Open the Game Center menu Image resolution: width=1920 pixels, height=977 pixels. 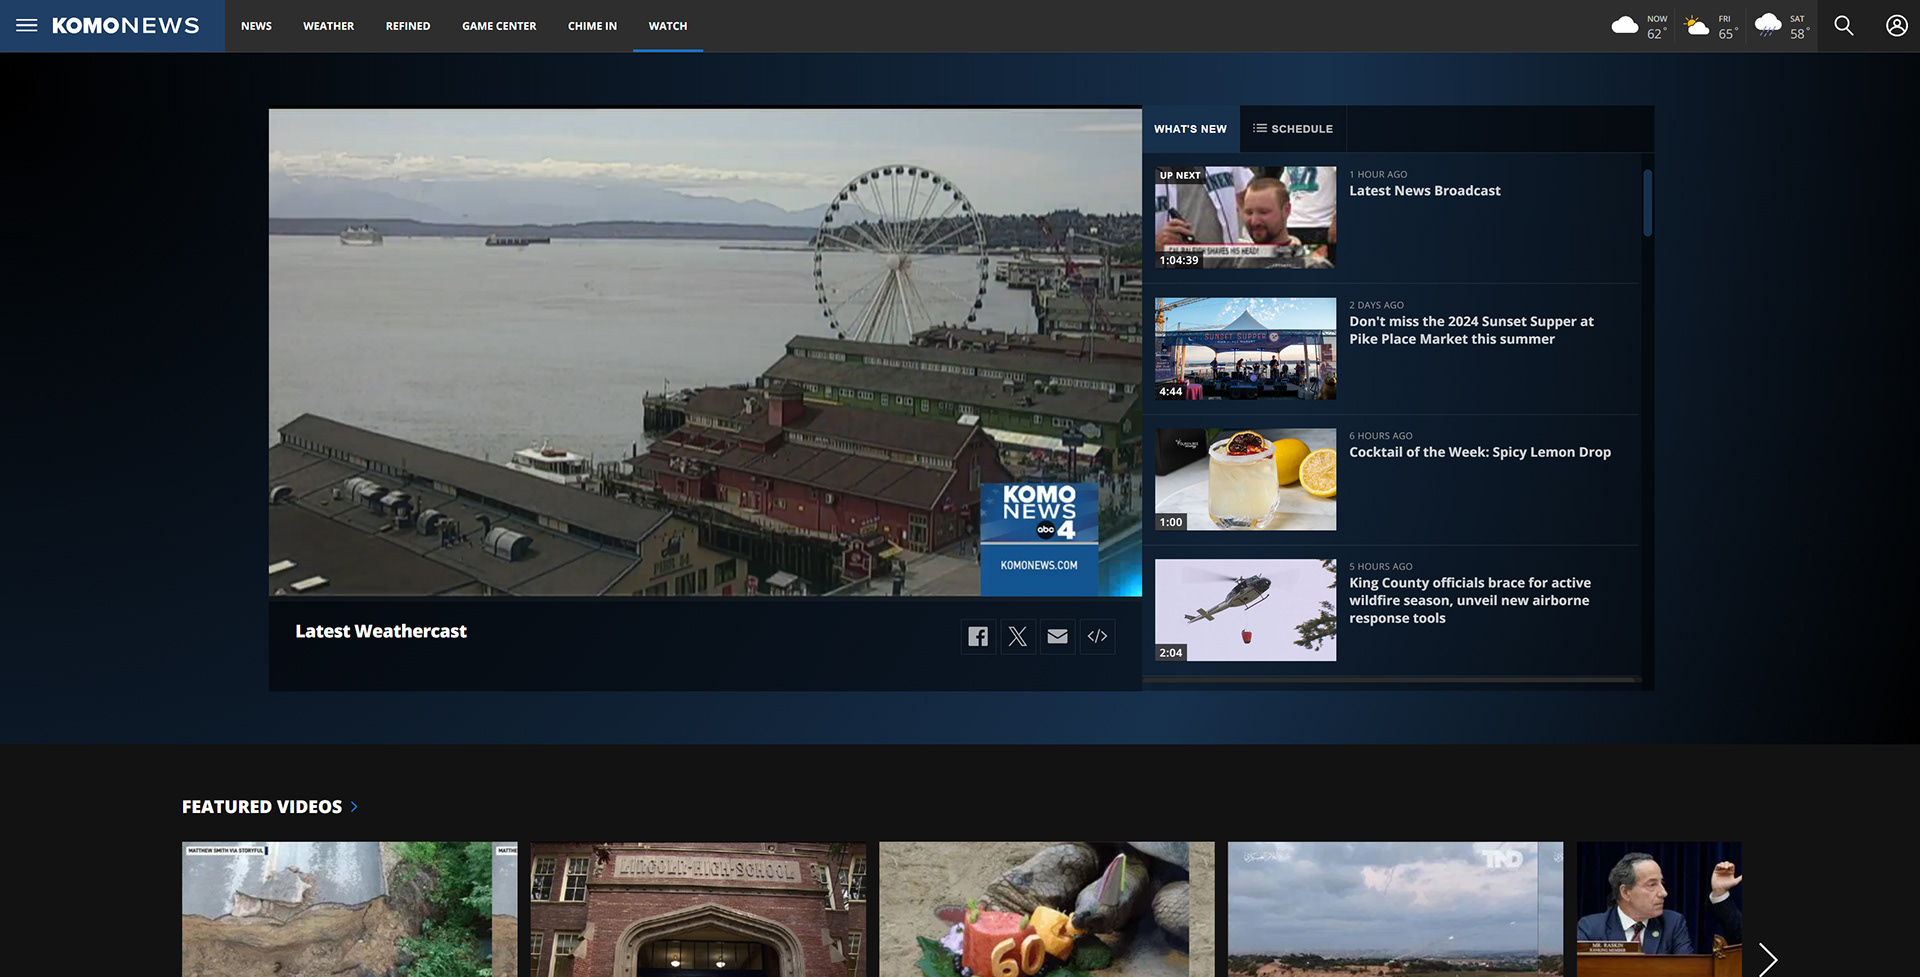point(499,26)
